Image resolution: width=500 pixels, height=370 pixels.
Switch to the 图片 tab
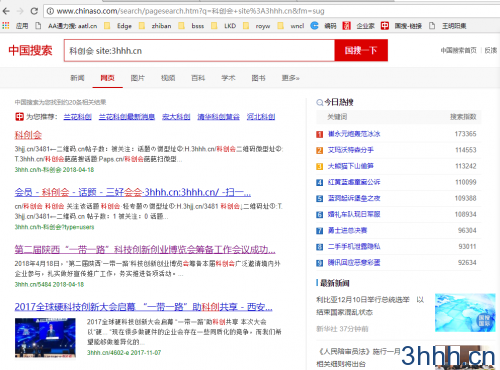click(138, 78)
